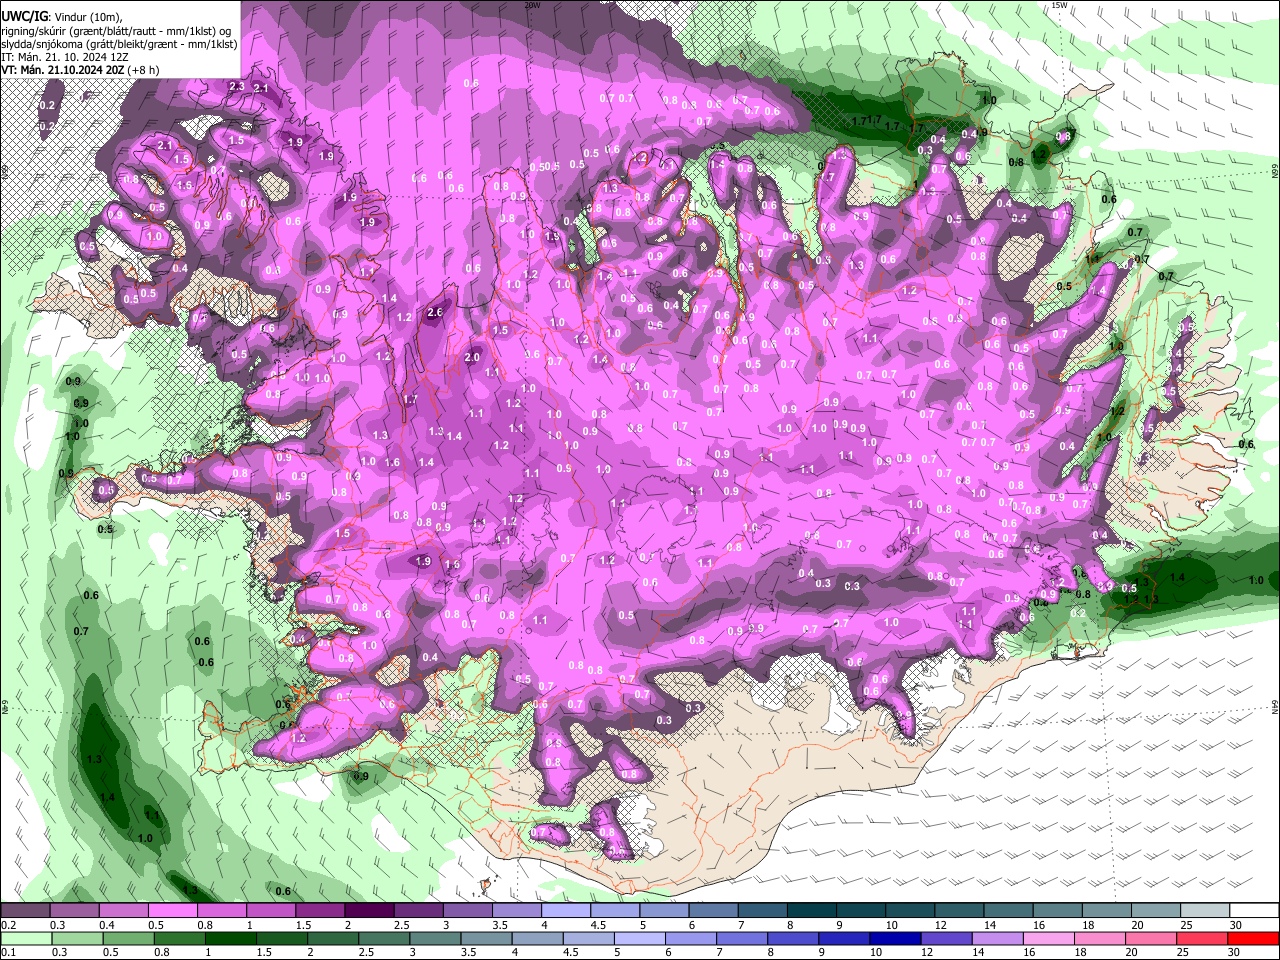Screen dimensions: 1280x960
Task: Select the 0.5 medium green rain legend swatch
Action: (128, 938)
